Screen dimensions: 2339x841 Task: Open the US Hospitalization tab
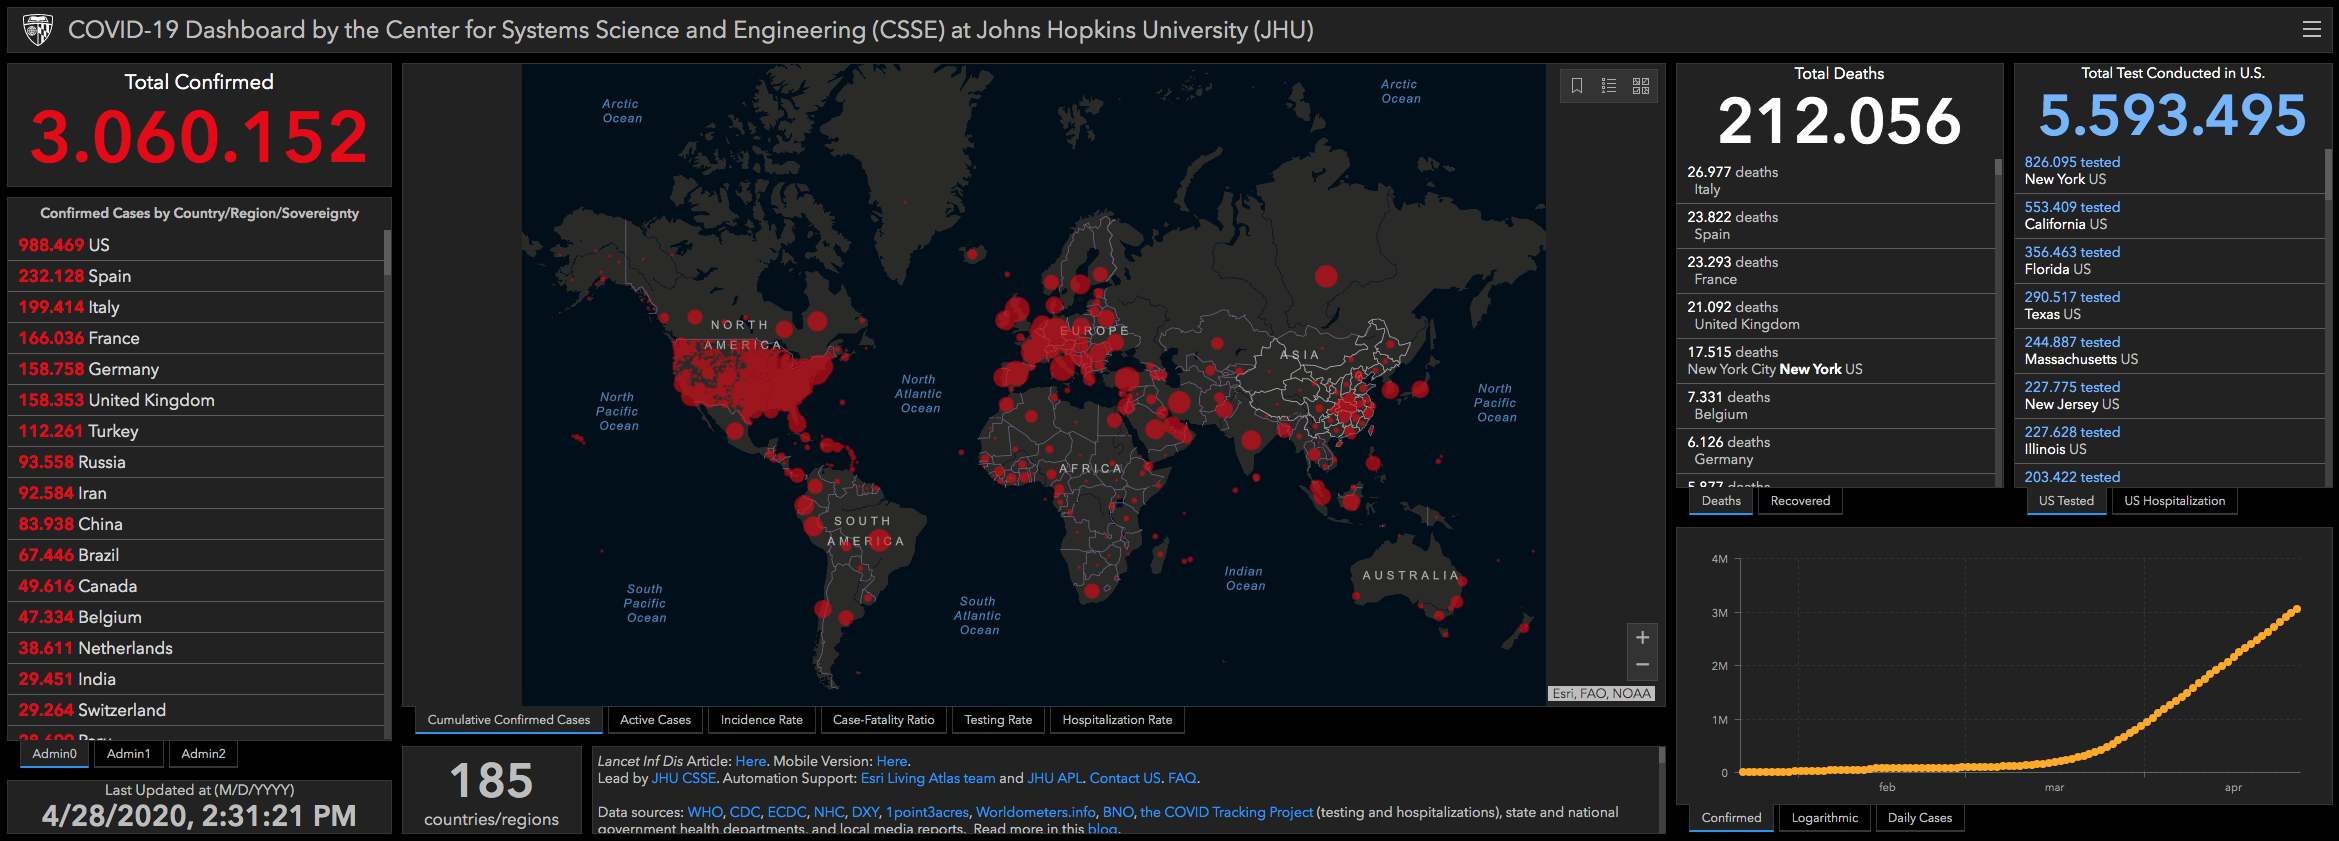coord(2175,501)
